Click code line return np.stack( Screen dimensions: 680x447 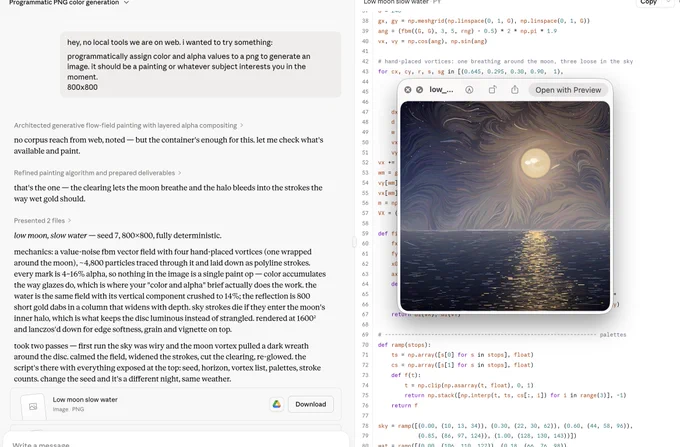(515, 395)
